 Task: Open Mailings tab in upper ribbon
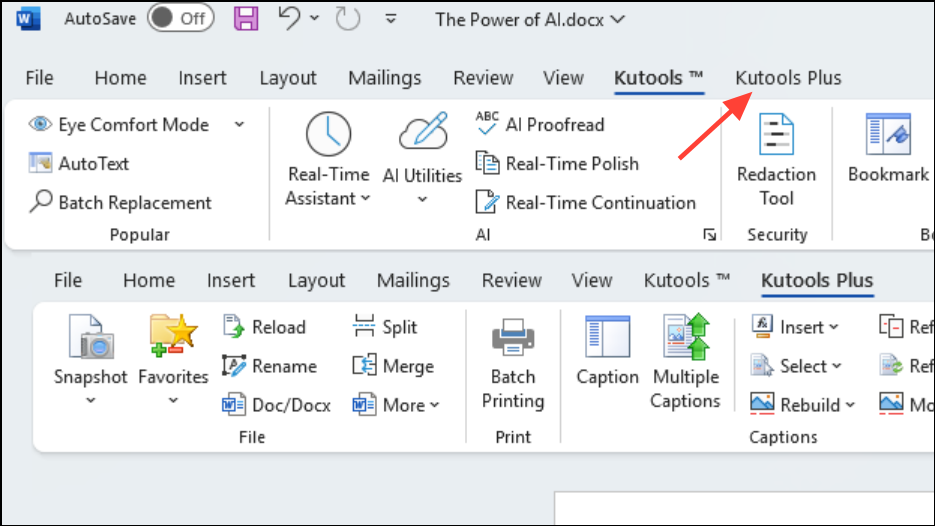tap(385, 78)
